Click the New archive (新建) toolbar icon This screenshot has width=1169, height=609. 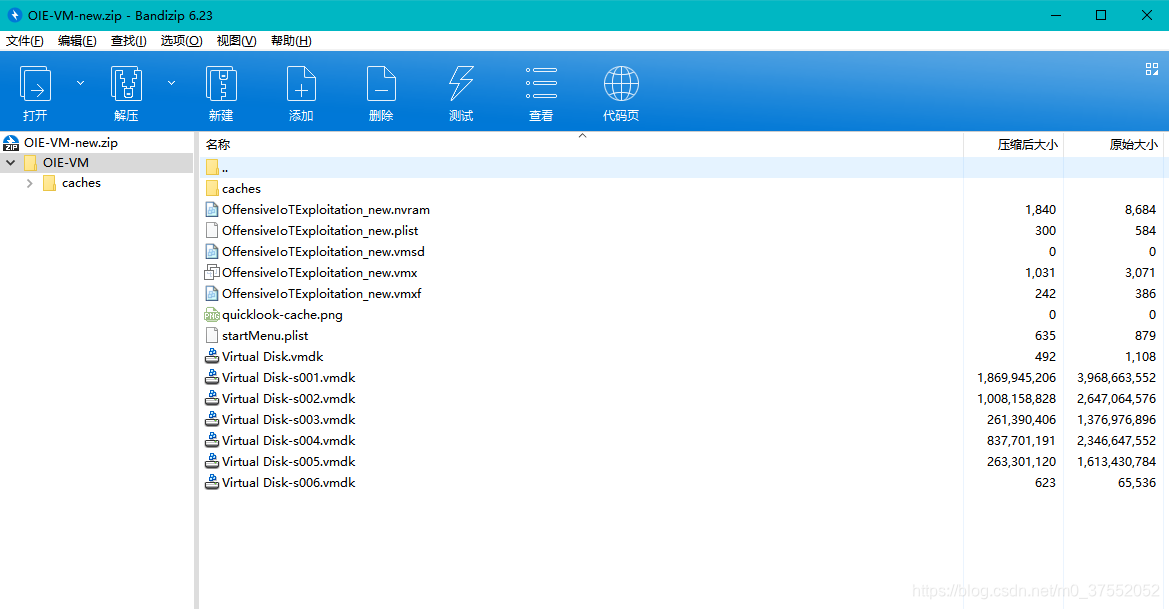coord(221,84)
